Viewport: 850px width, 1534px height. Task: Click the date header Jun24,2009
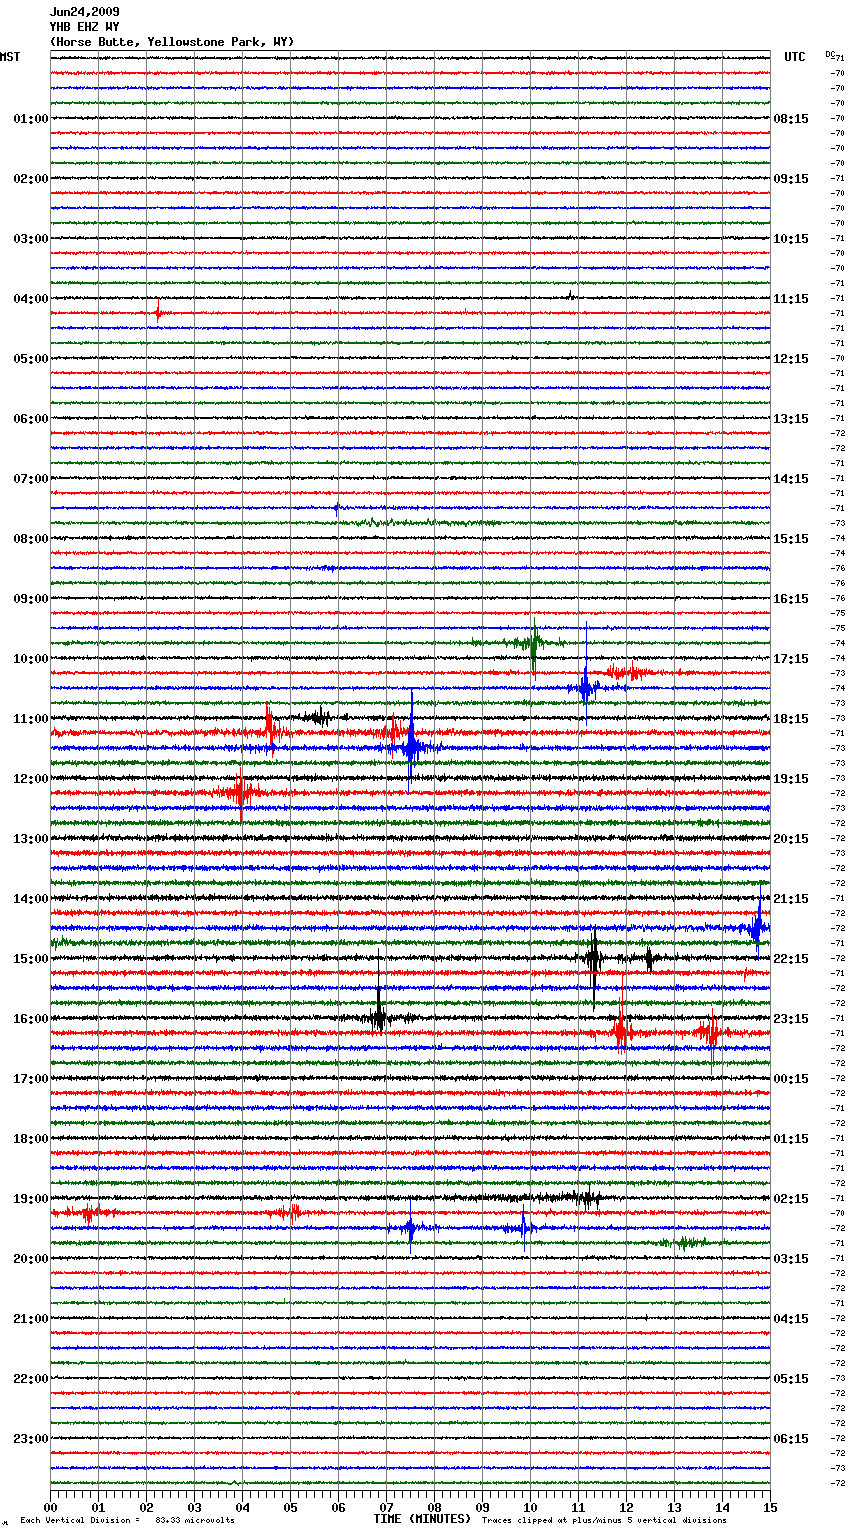tap(84, 12)
